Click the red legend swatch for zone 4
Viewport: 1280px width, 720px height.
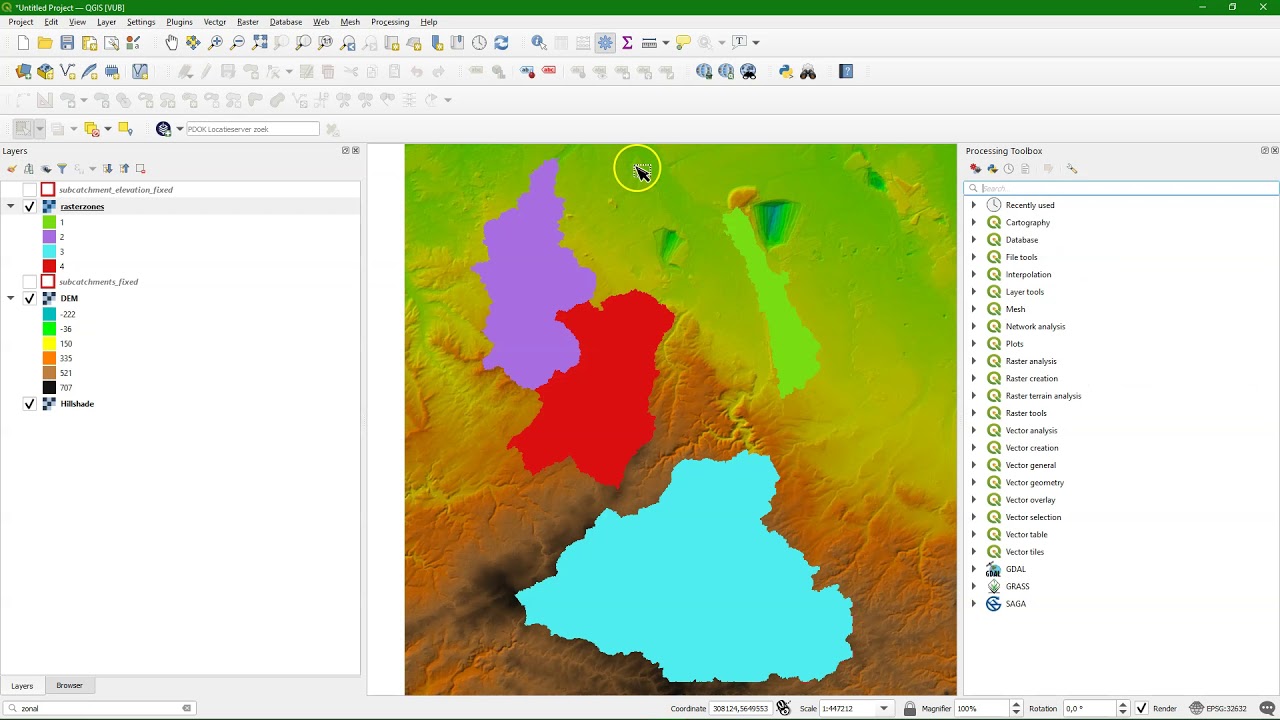(49, 266)
